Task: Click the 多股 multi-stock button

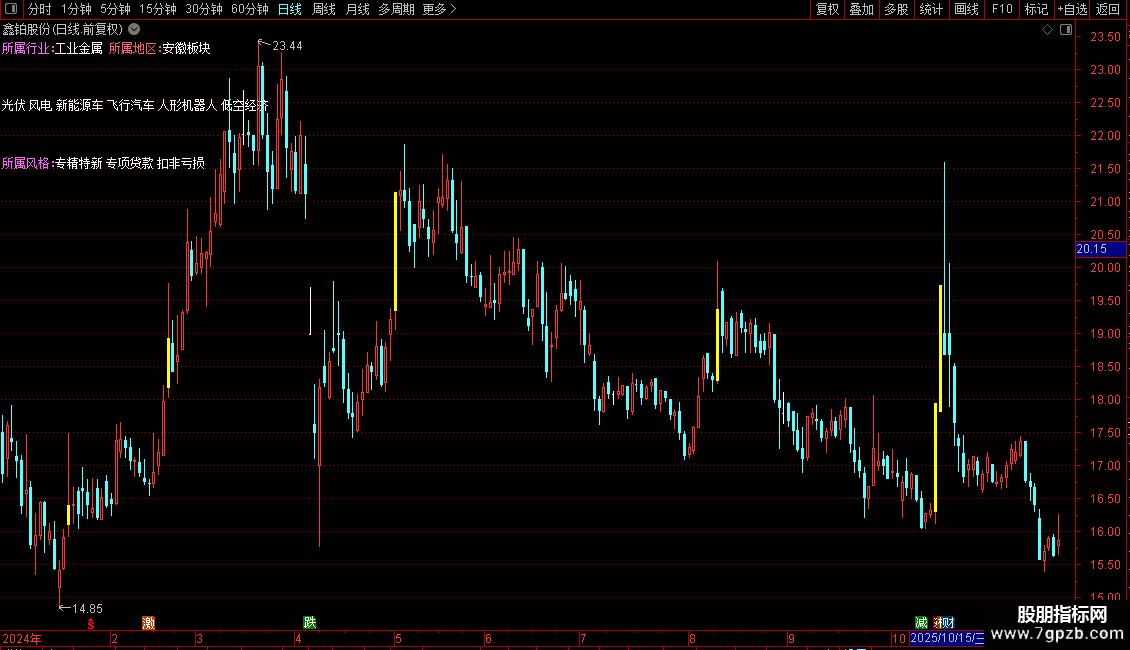Action: coord(896,9)
